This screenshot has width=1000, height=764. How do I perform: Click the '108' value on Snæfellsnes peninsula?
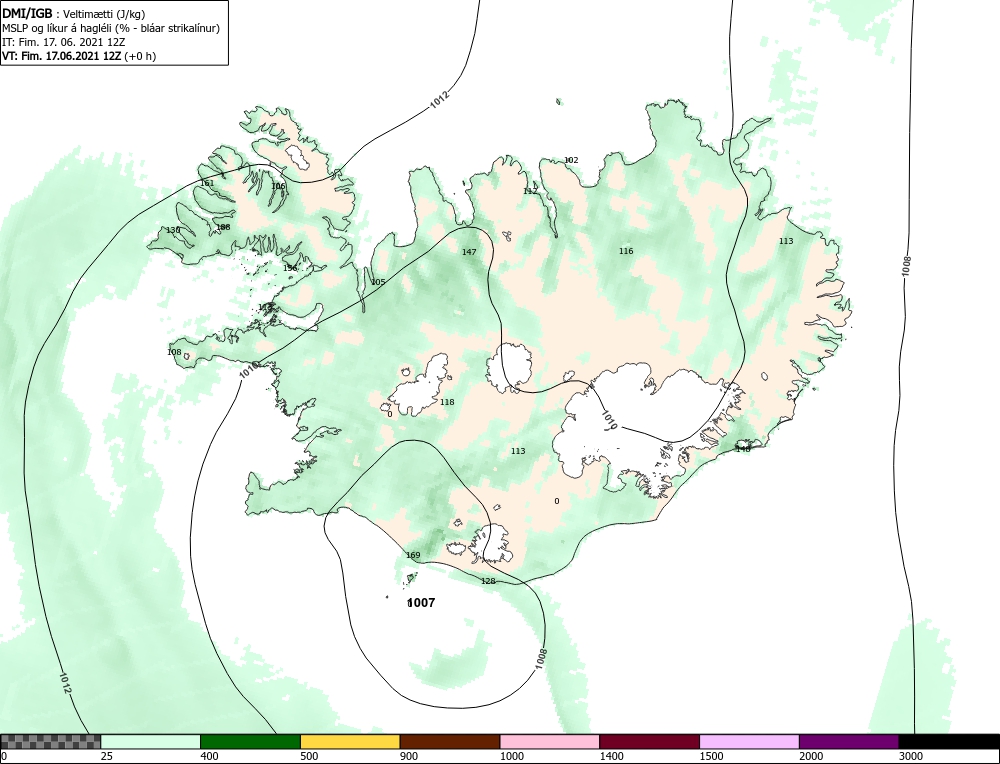point(174,352)
